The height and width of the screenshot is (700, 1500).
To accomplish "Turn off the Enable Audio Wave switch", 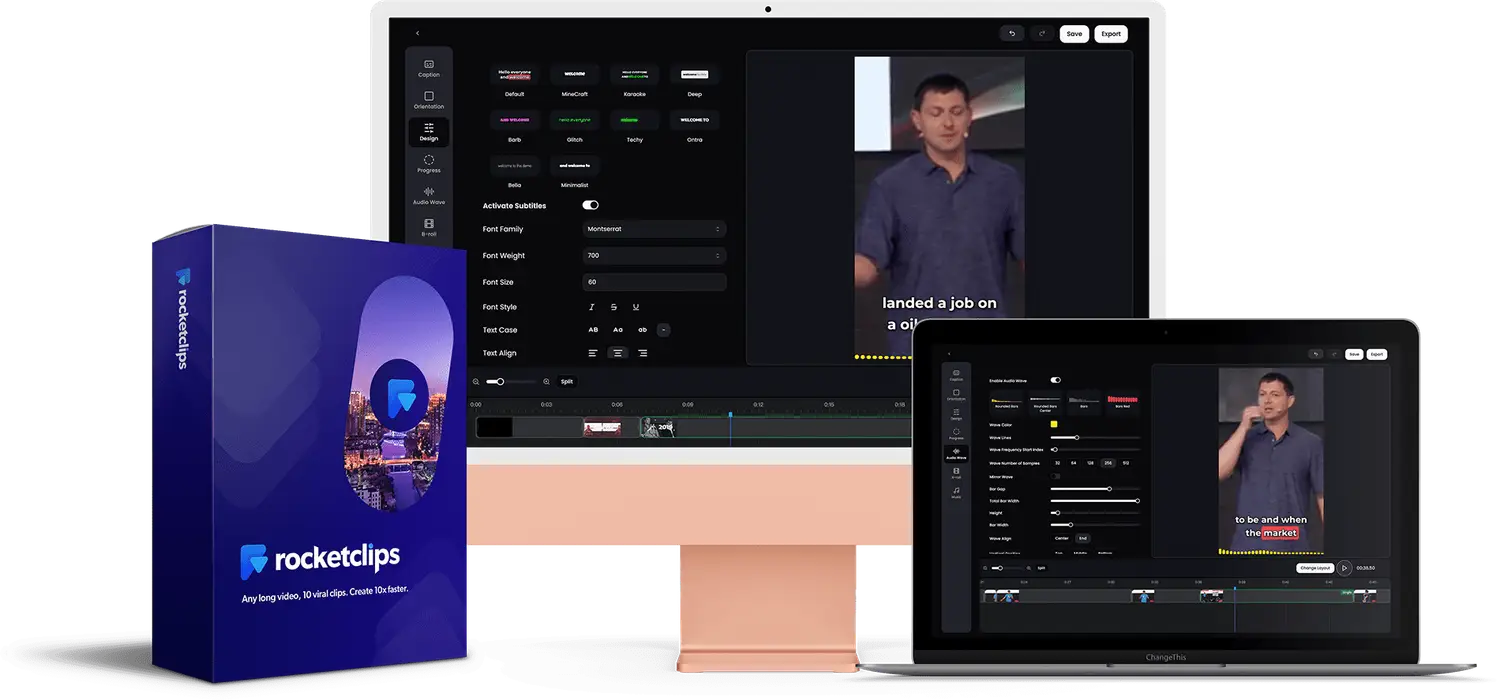I will point(1055,380).
